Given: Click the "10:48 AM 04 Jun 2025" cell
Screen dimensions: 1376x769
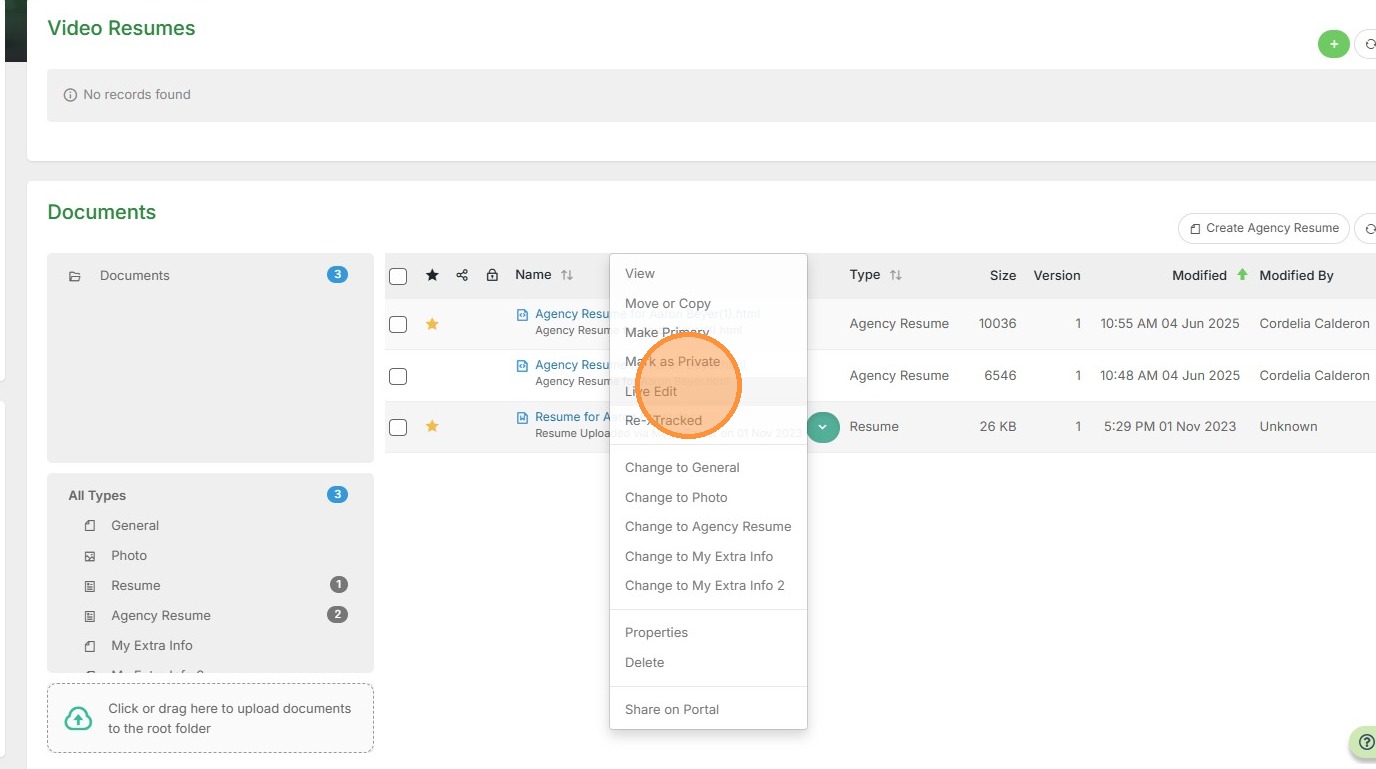Looking at the screenshot, I should coord(1170,376).
